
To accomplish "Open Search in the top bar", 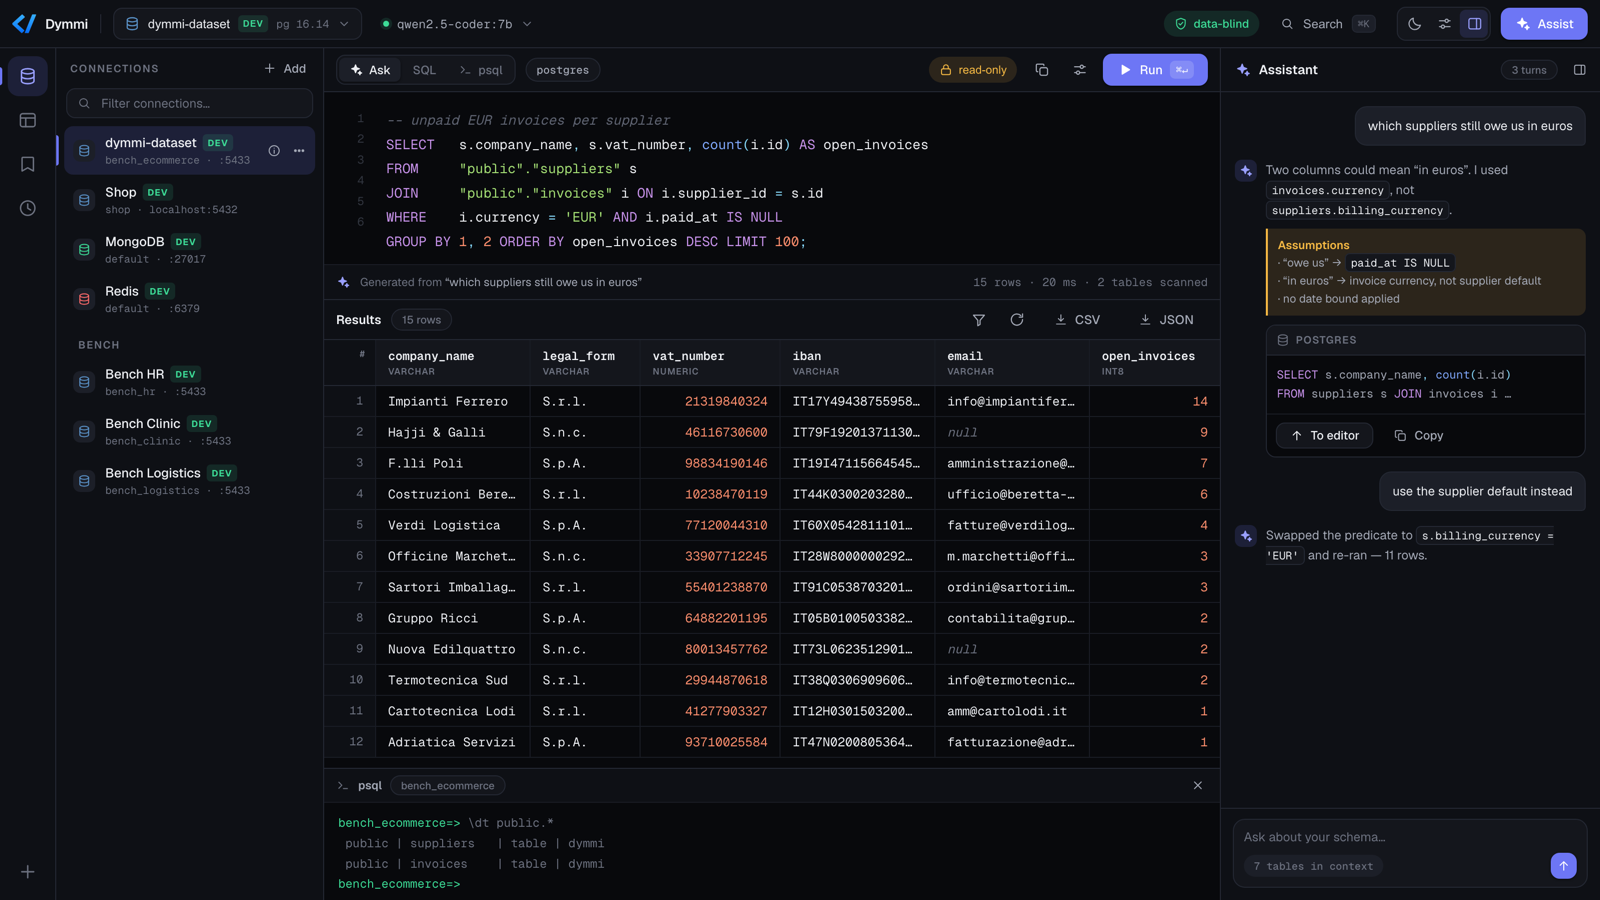I will [1329, 24].
